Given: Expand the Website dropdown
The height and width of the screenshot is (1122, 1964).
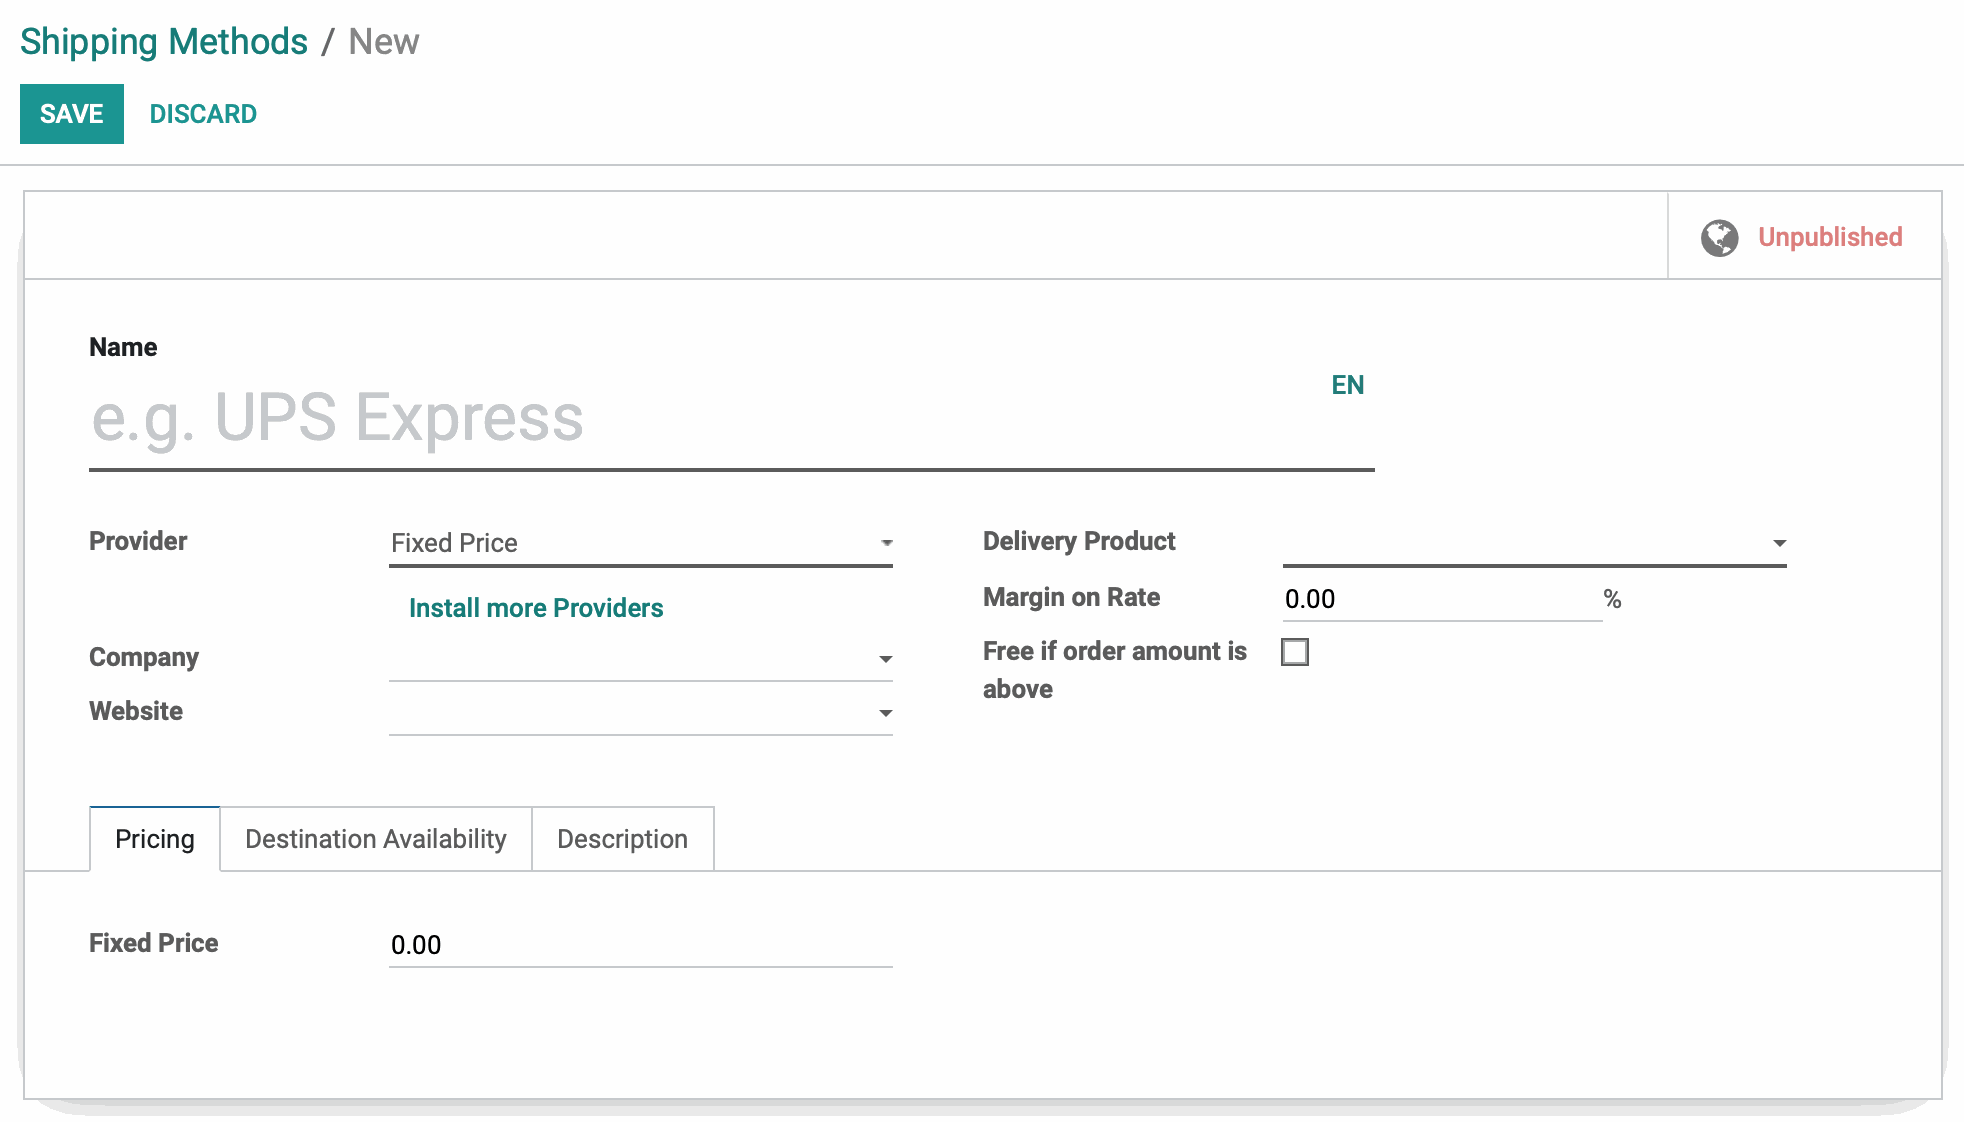Looking at the screenshot, I should [x=640, y=712].
